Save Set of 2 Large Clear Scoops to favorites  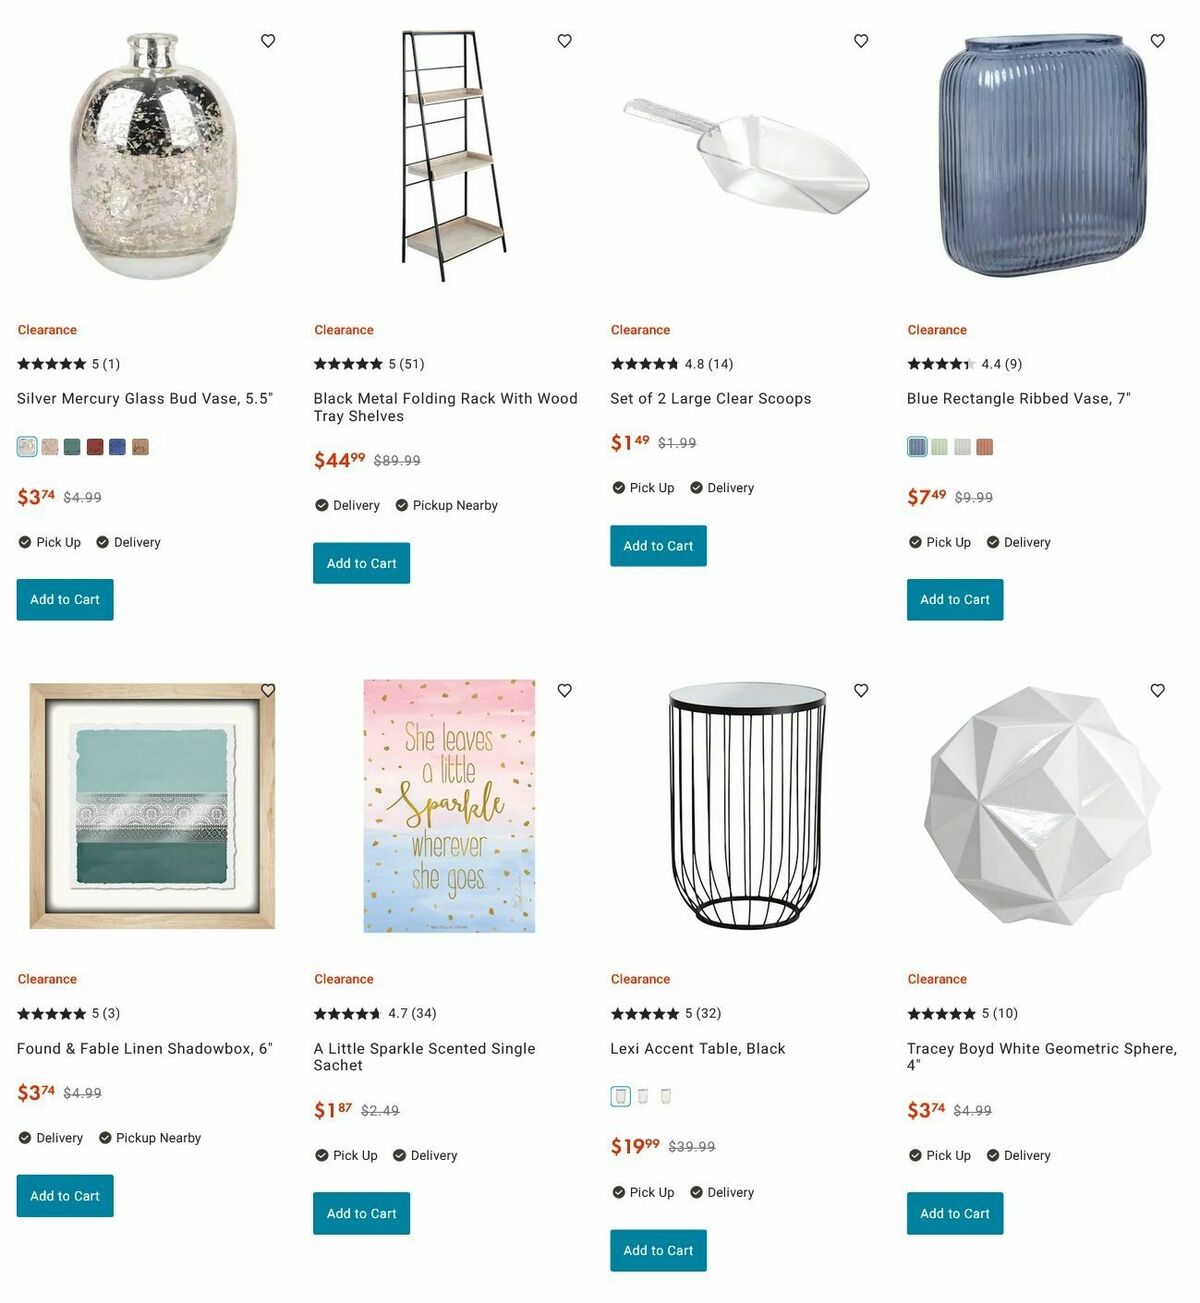click(861, 41)
